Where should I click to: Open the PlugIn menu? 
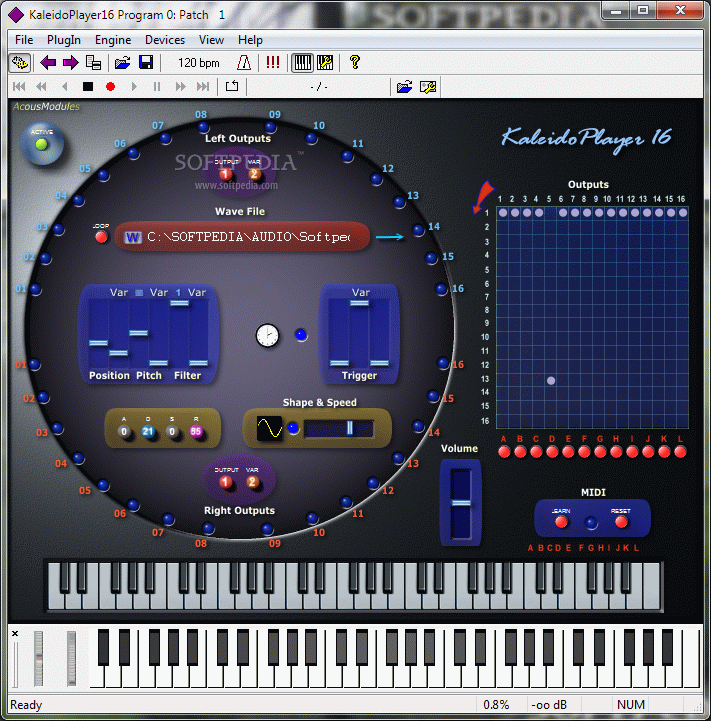click(x=64, y=40)
